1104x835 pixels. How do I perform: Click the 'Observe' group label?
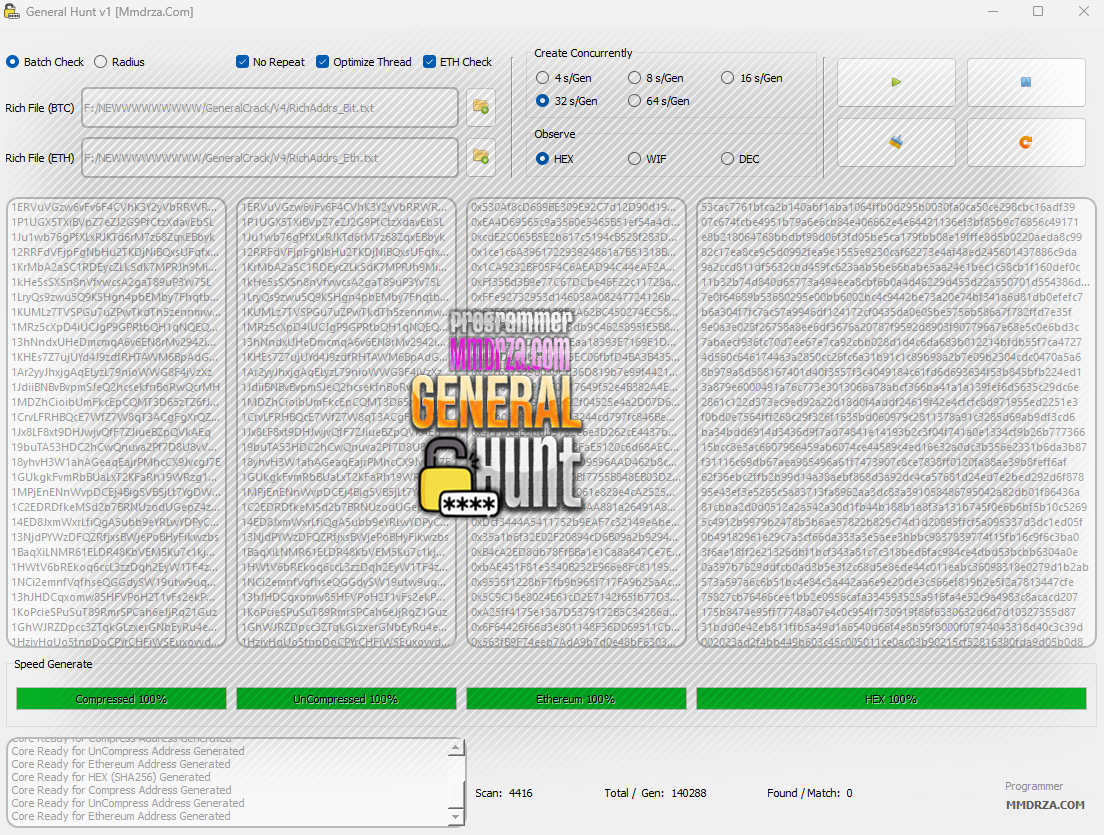[555, 134]
